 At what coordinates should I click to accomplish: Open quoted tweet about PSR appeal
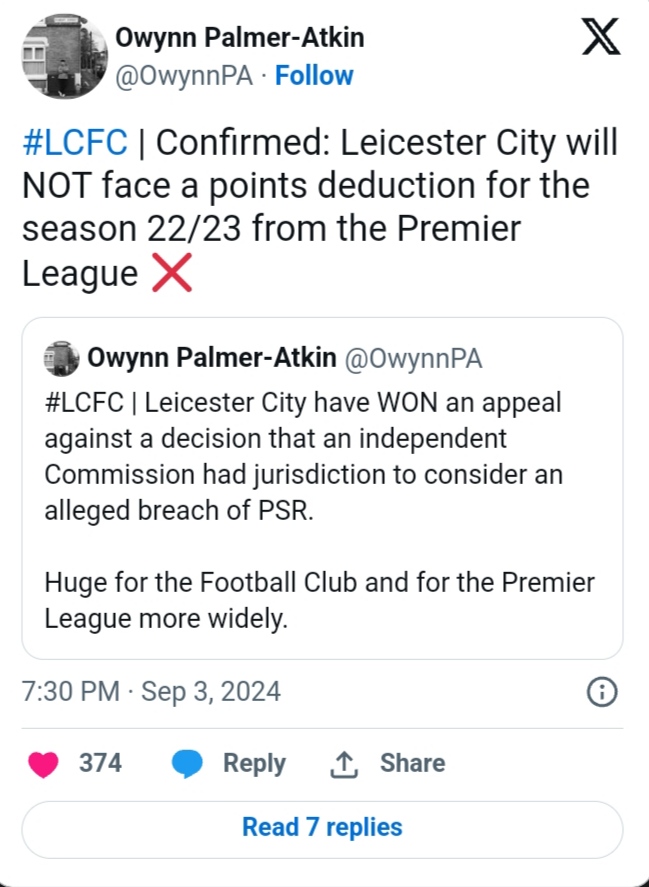point(322,510)
